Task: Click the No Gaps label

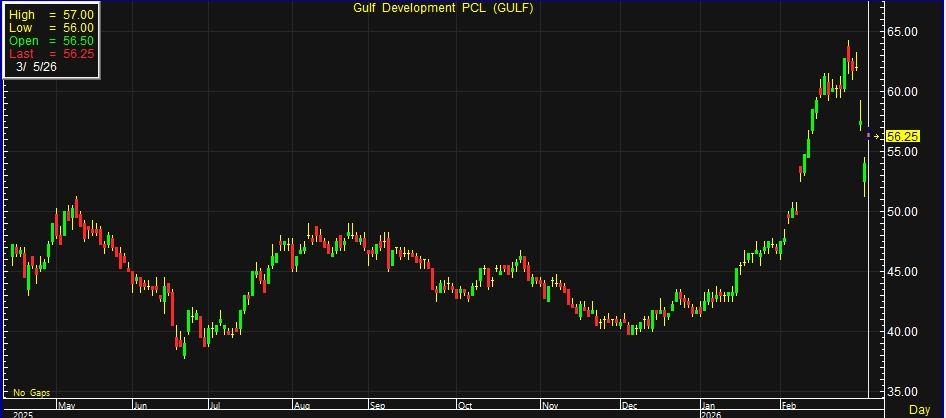Action: coord(32,393)
